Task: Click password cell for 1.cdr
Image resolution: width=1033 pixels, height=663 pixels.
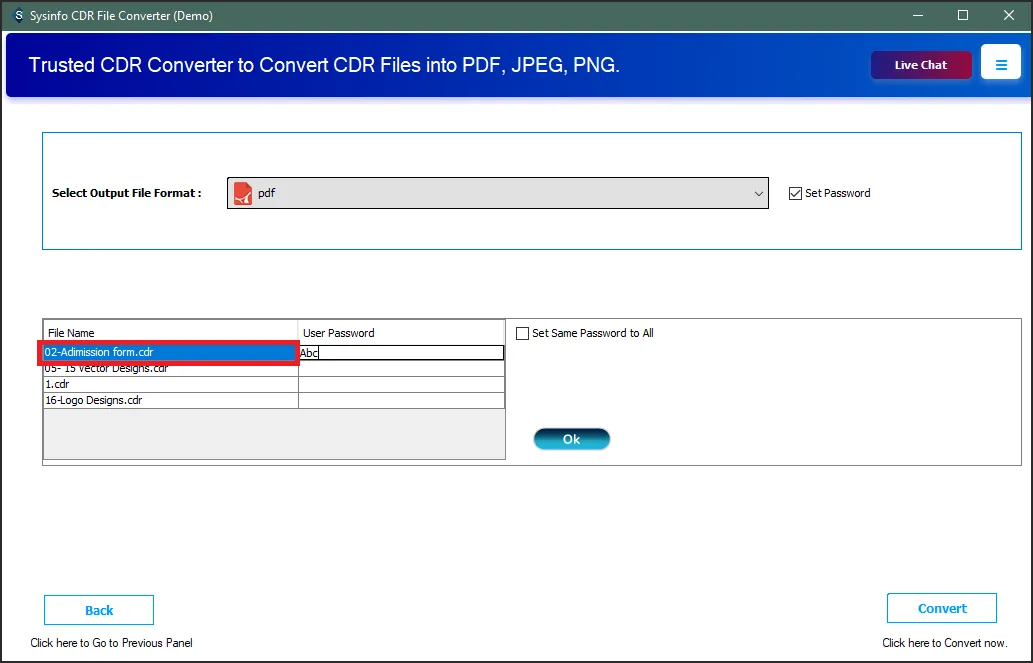Action: (401, 384)
